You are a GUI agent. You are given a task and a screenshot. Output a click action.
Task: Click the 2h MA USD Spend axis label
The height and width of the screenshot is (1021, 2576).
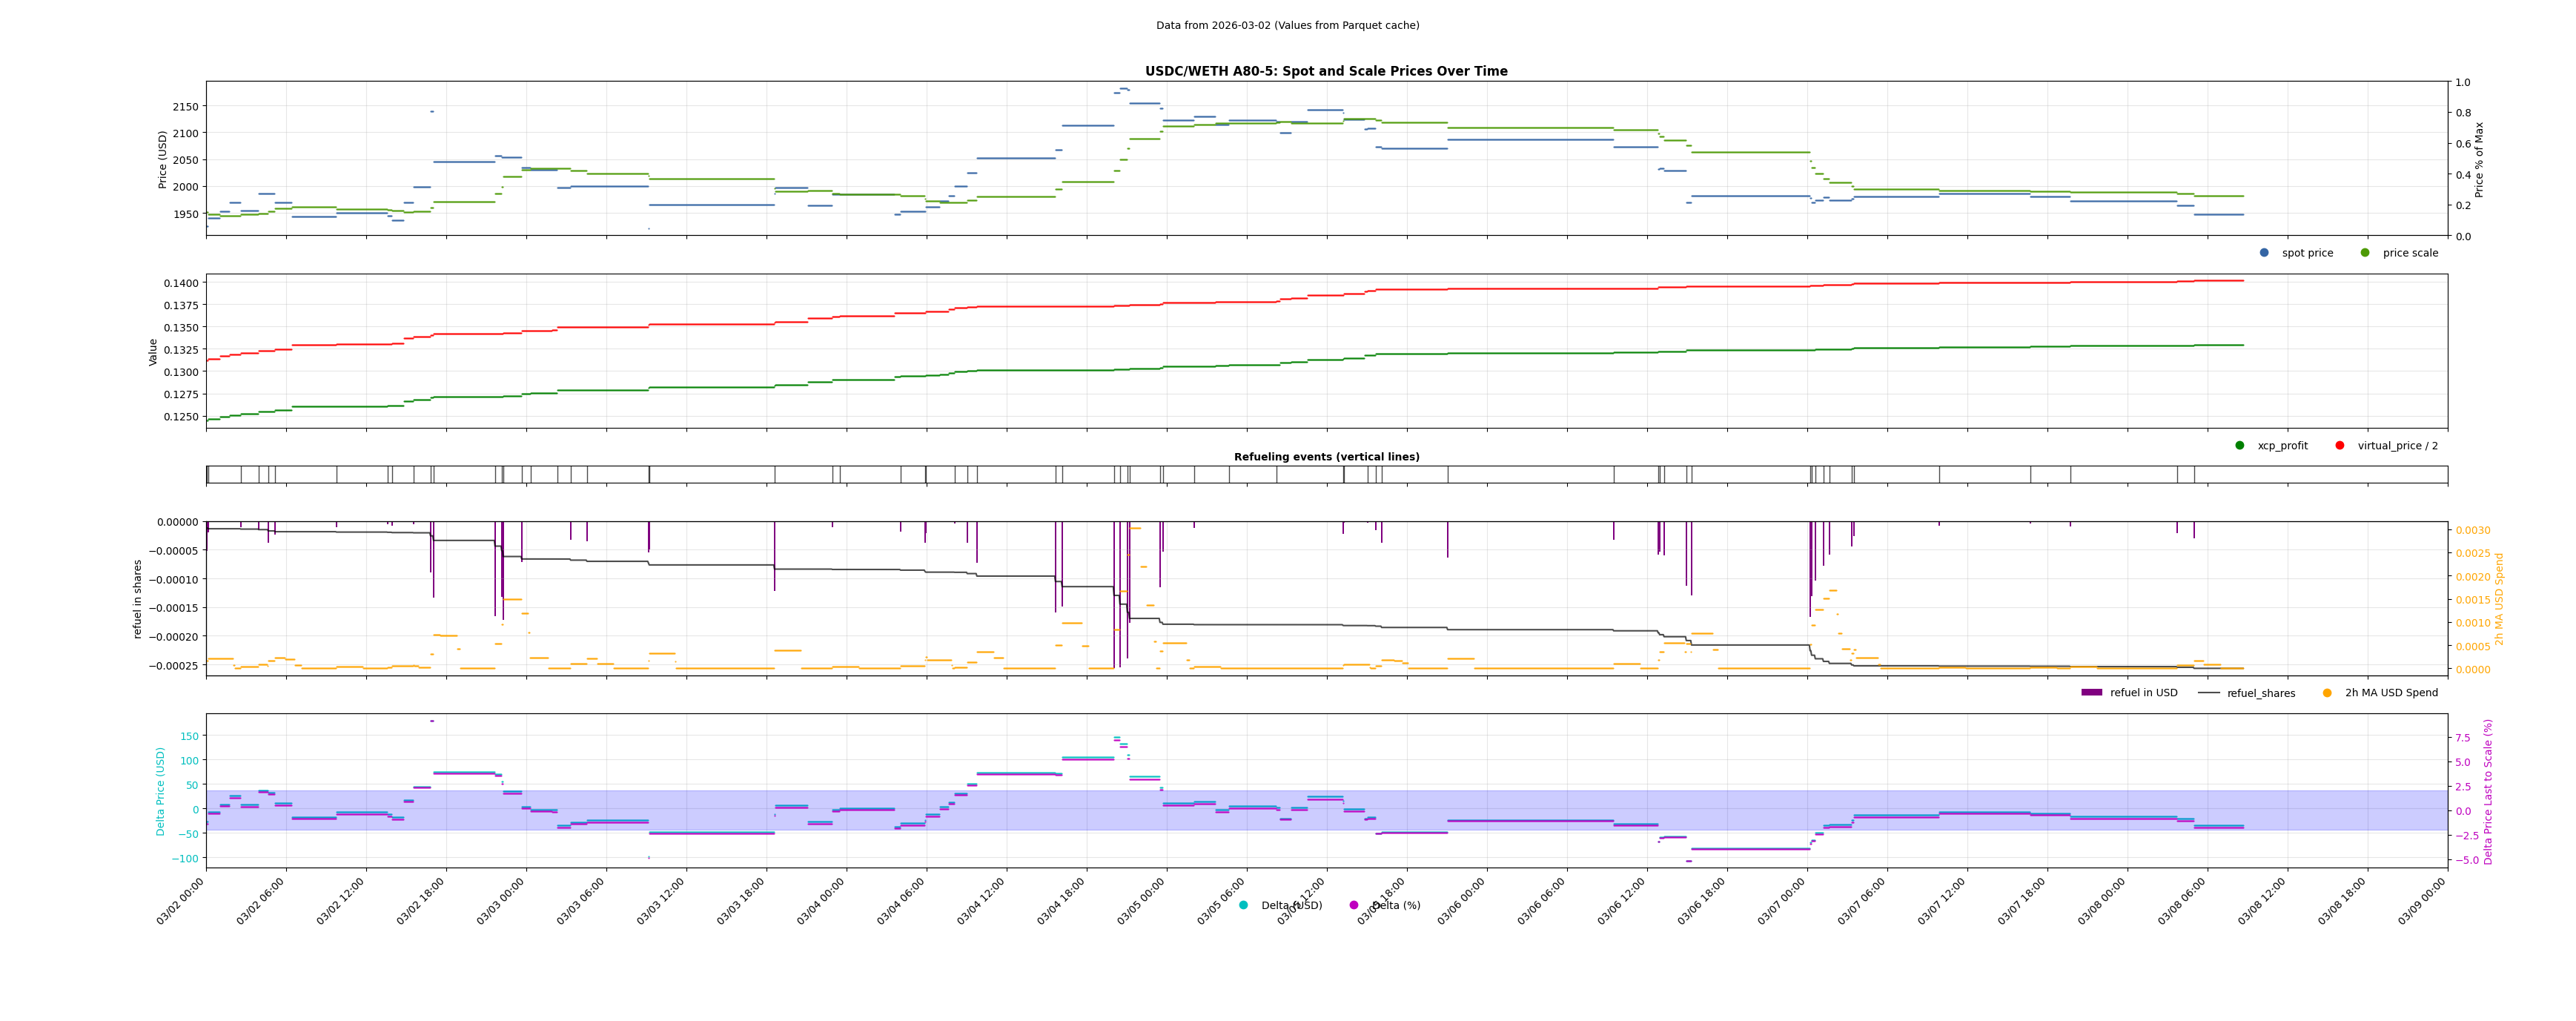(x=2499, y=599)
